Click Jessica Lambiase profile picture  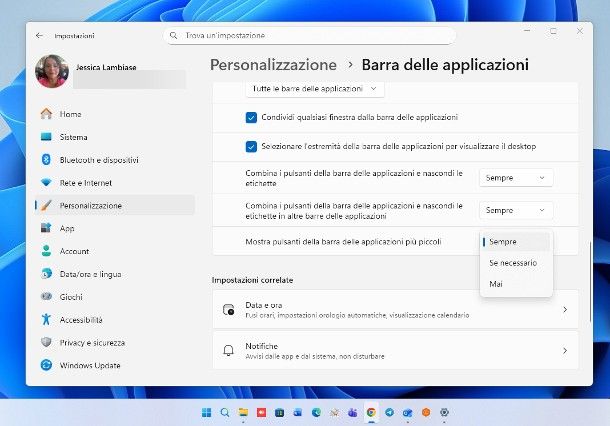[x=52, y=72]
